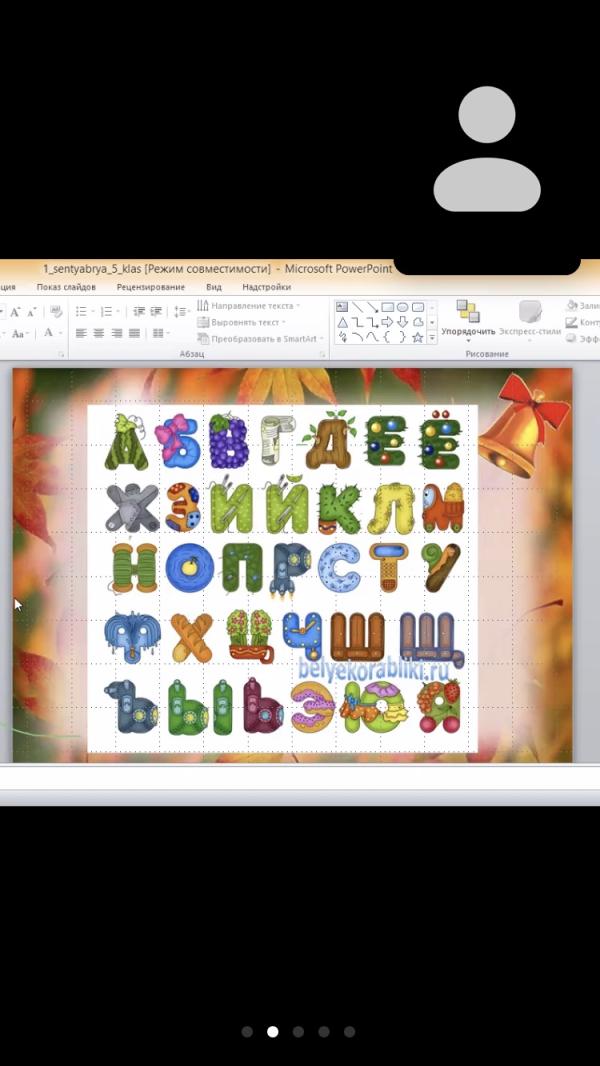Click the Decrease Font Size icon
This screenshot has width=600, height=1066.
pos(31,311)
